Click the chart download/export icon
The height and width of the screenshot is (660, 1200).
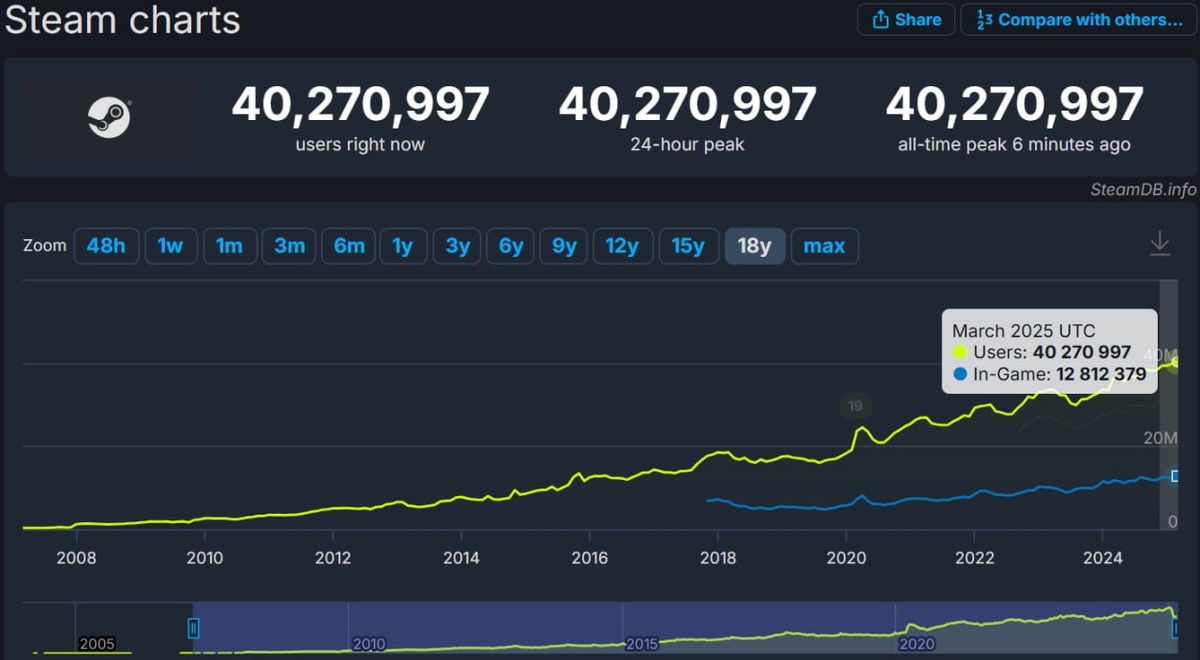click(x=1160, y=242)
